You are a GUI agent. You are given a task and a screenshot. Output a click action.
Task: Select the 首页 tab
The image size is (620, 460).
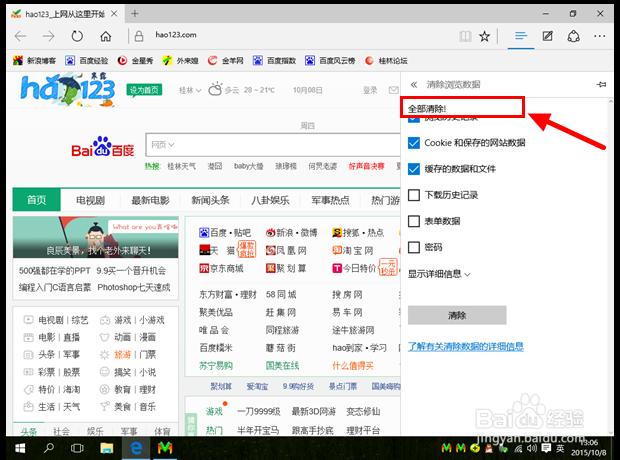[36, 200]
